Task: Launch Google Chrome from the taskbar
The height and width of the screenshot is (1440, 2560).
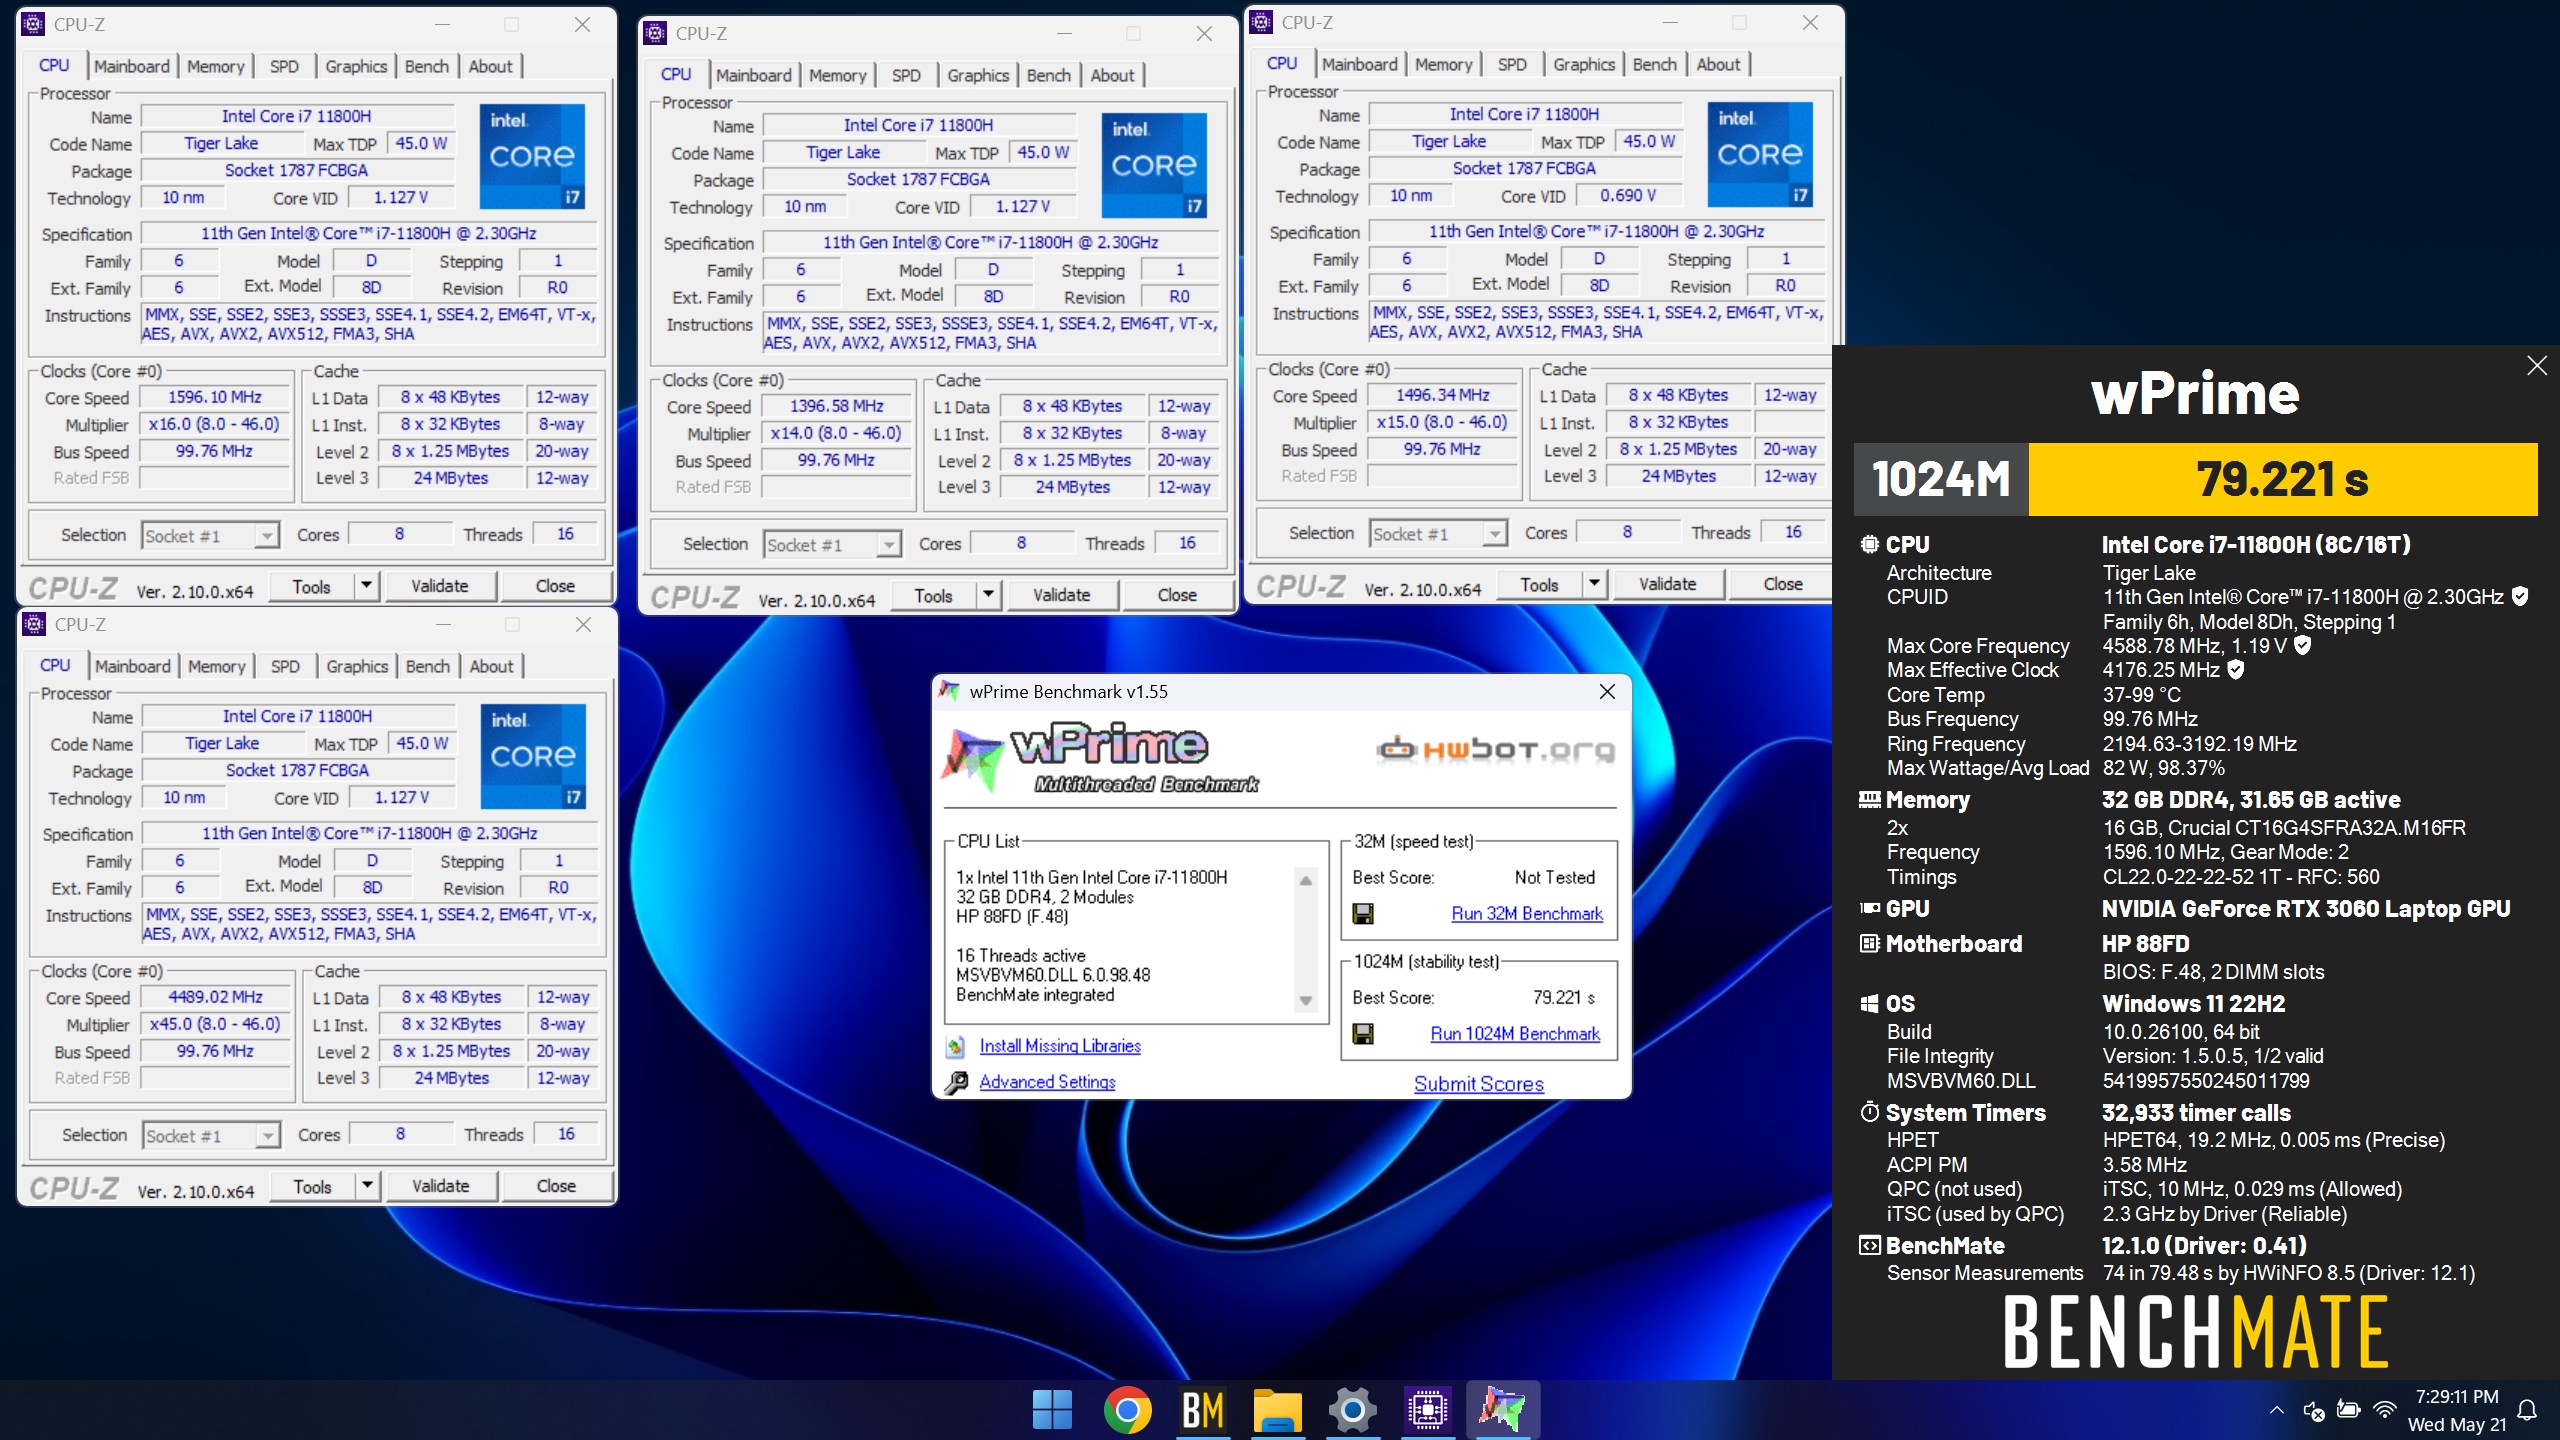Action: pos(1127,1410)
